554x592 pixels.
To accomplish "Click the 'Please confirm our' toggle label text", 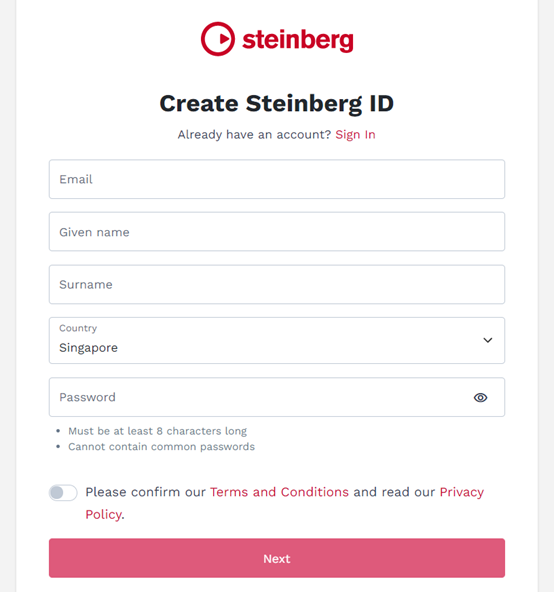I will (x=145, y=492).
